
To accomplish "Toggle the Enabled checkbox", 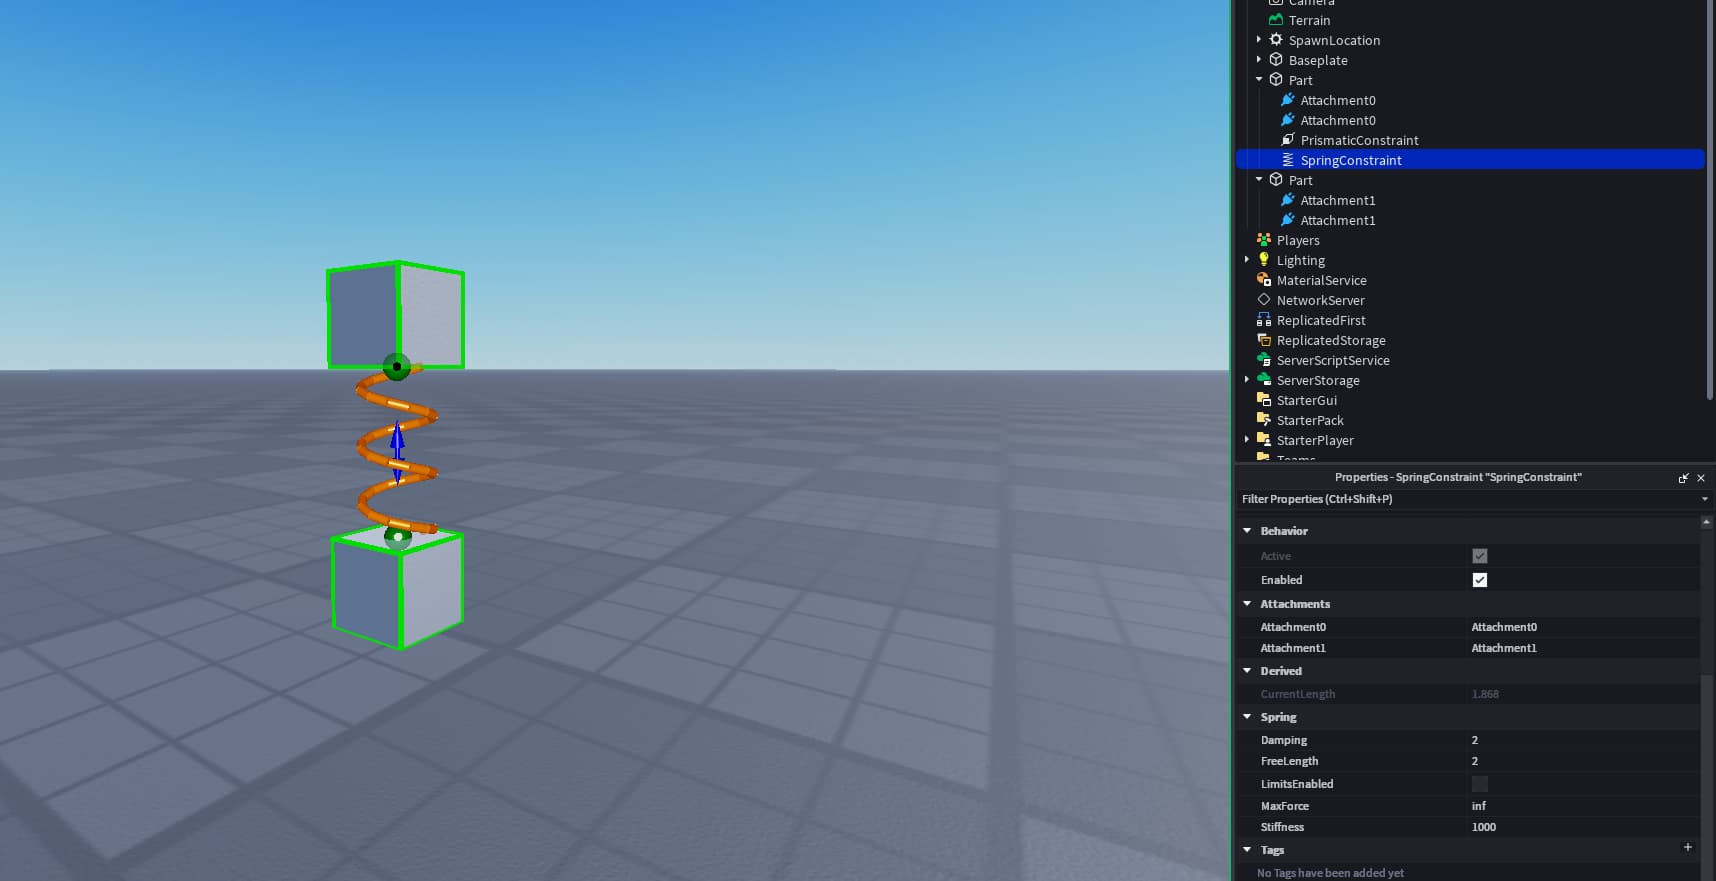I will pos(1479,580).
